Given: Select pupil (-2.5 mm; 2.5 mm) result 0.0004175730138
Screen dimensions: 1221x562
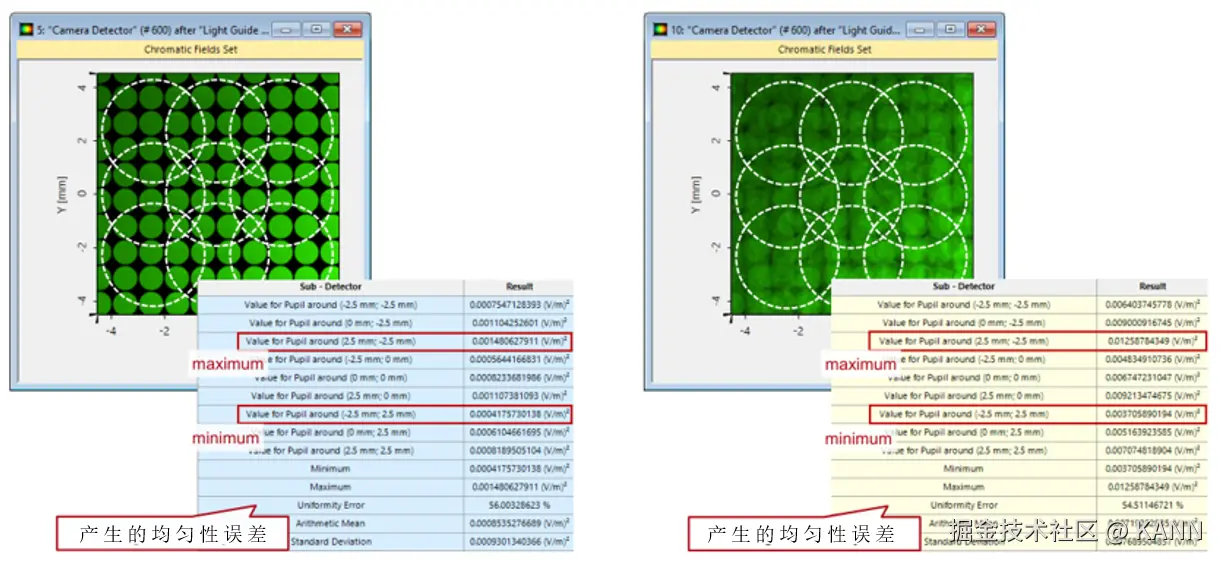Looking at the screenshot, I should 520,414.
